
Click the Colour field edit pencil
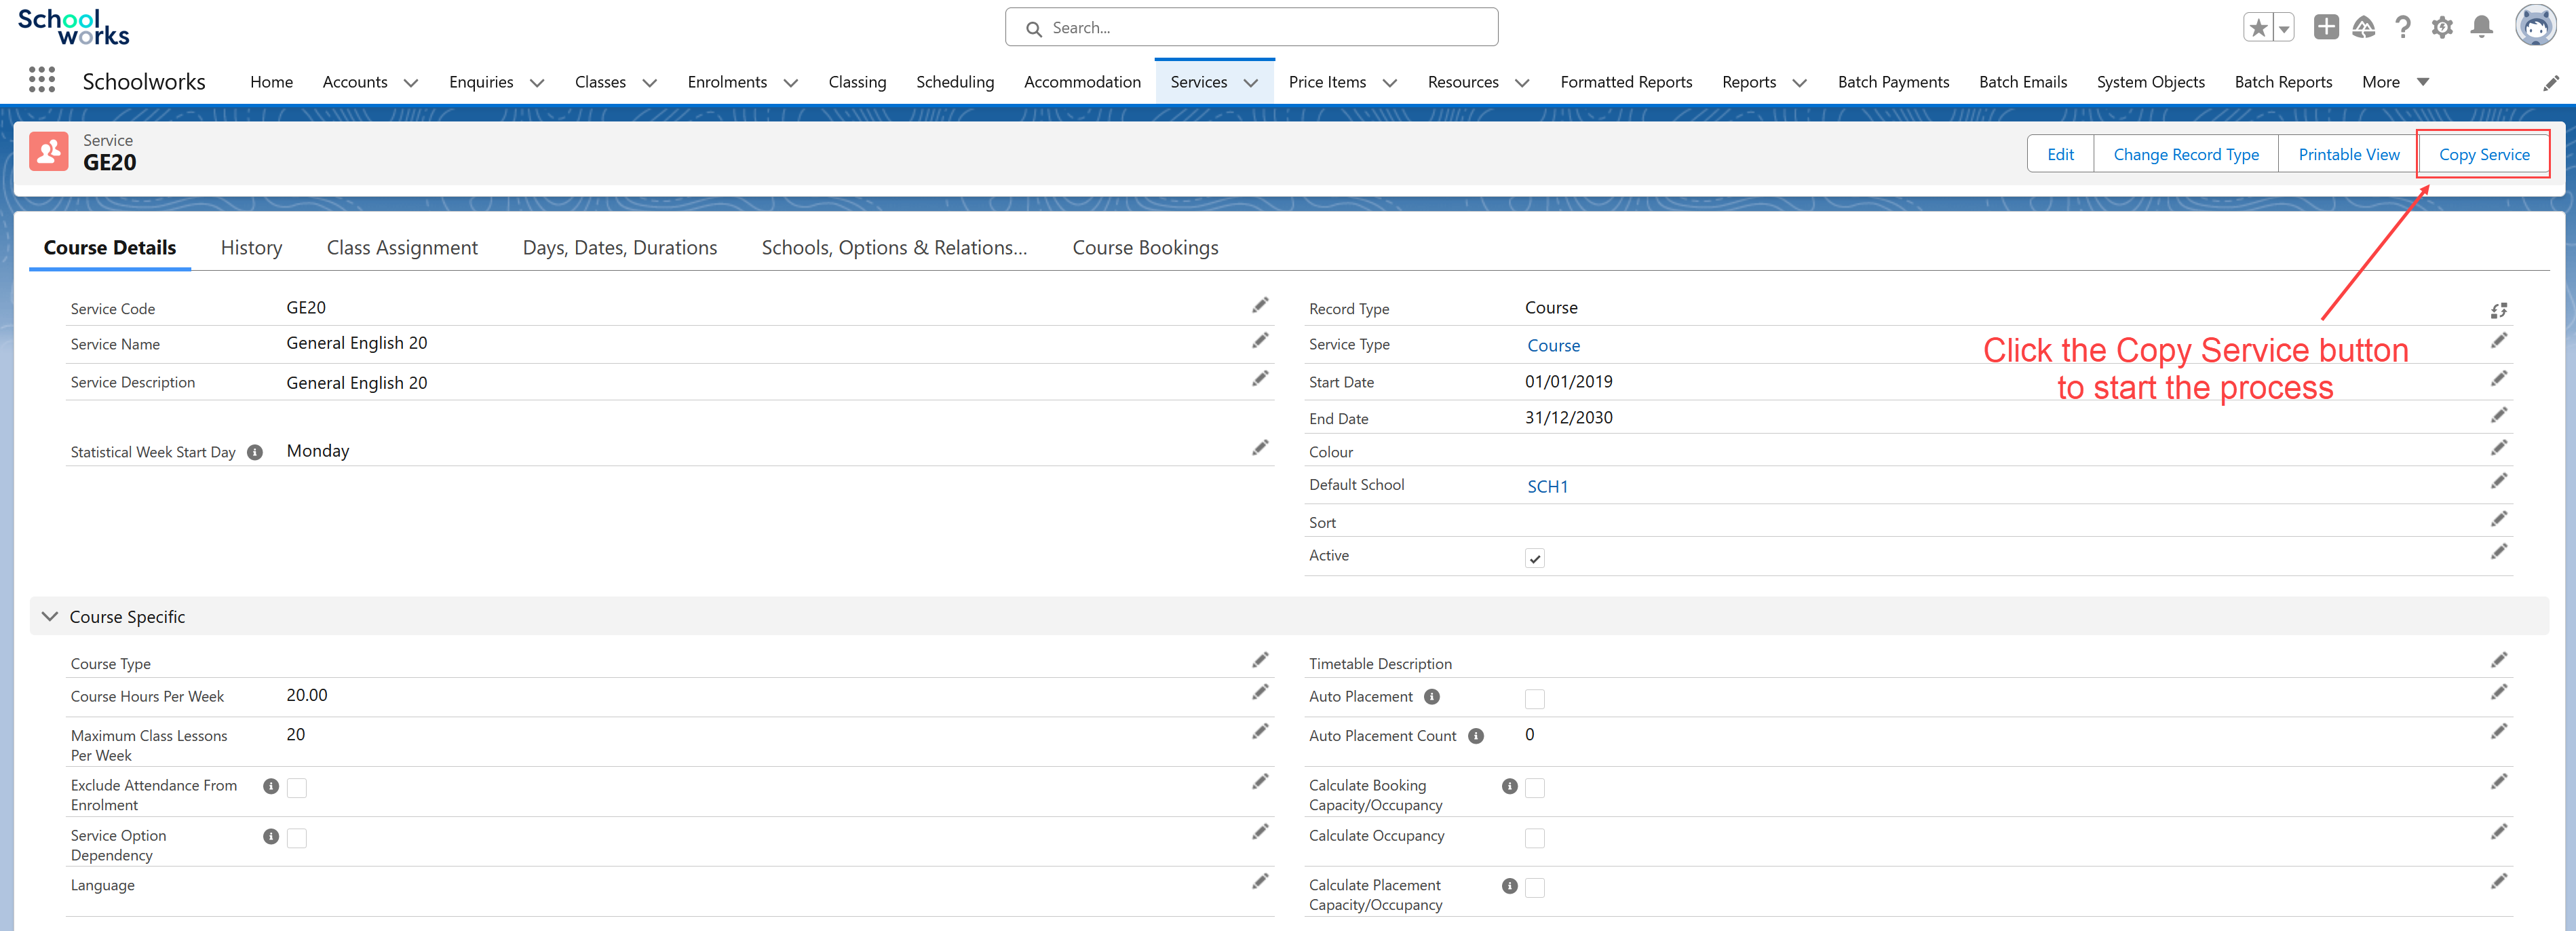(x=2498, y=448)
